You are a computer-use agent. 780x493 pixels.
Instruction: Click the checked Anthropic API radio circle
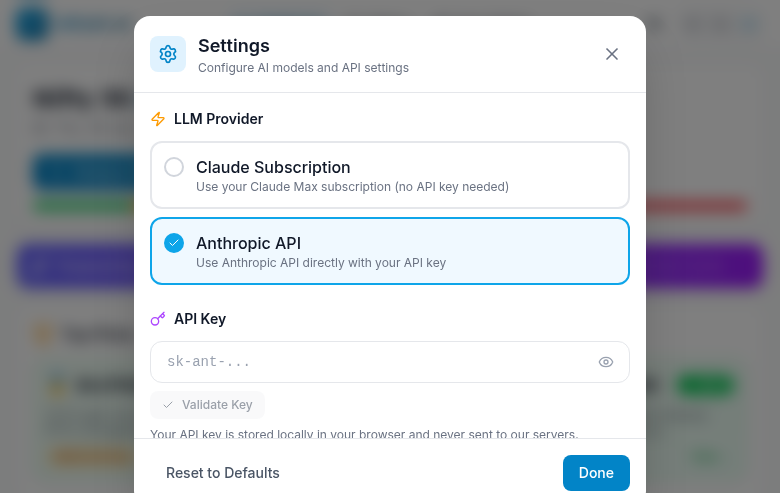tap(174, 243)
